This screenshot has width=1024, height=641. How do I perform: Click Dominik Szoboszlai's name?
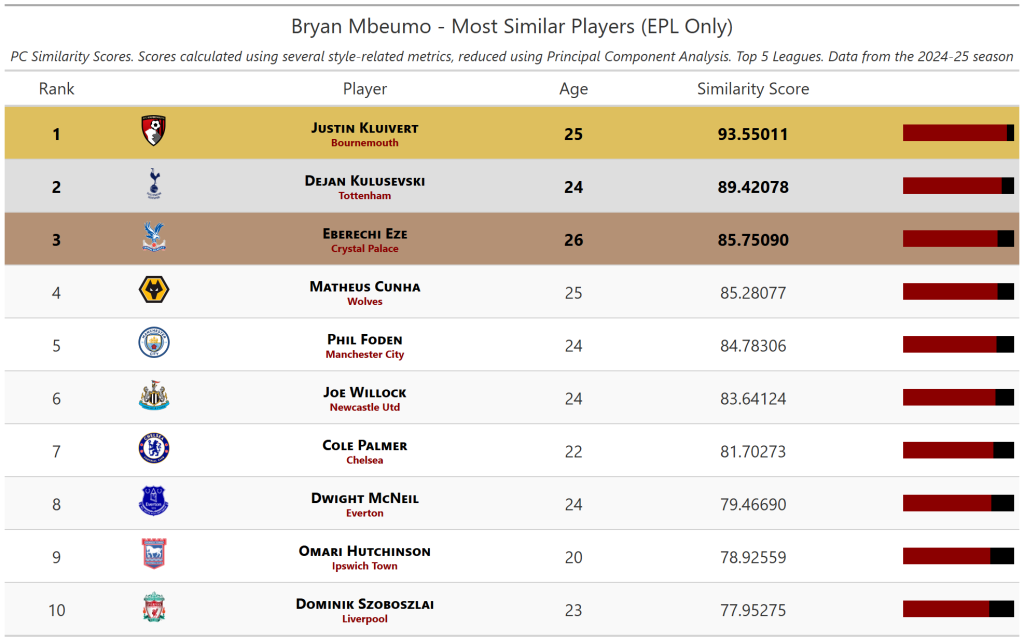(365, 604)
